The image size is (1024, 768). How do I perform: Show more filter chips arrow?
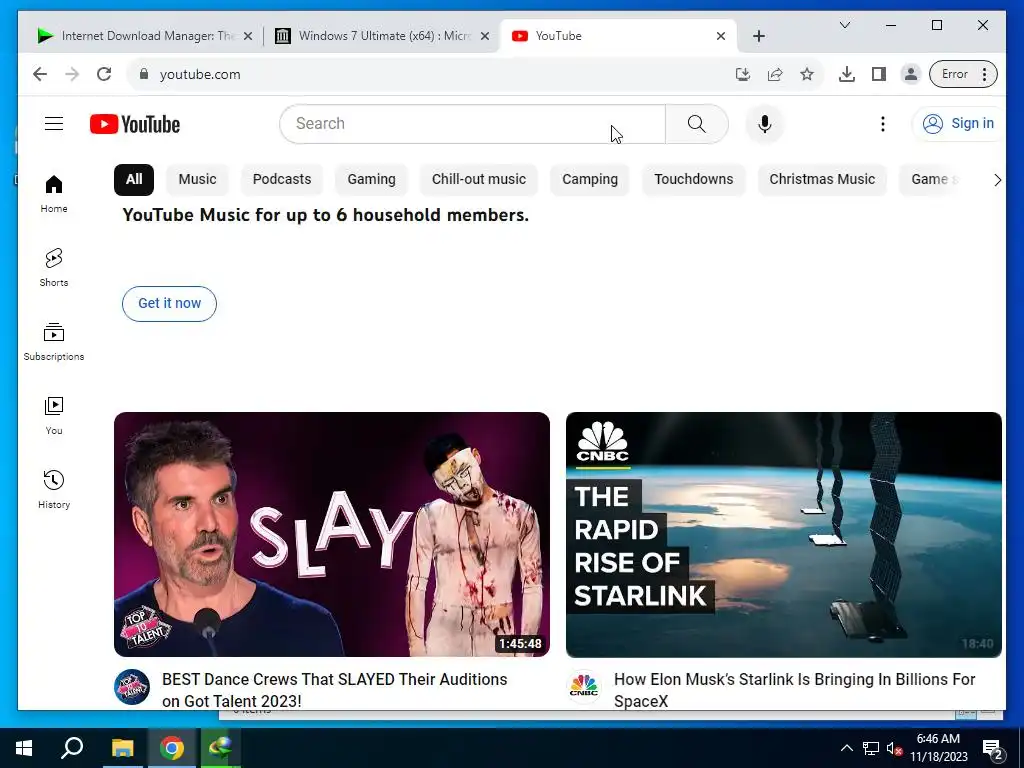[x=997, y=180]
